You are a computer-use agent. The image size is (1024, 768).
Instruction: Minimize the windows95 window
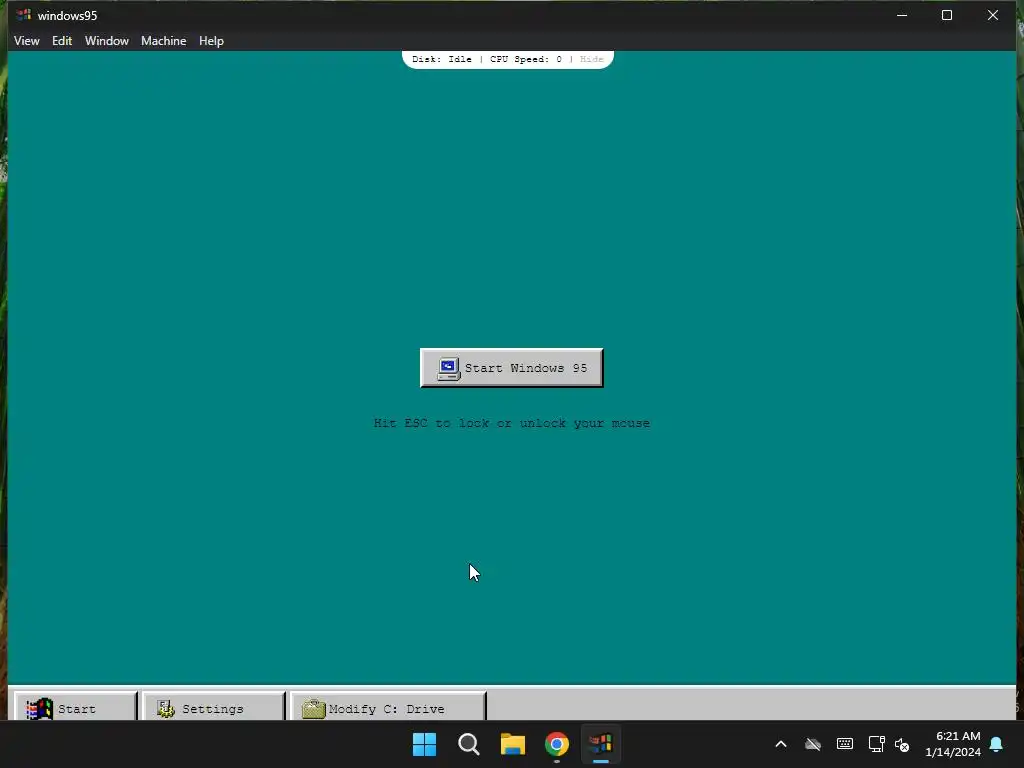pyautogui.click(x=902, y=15)
